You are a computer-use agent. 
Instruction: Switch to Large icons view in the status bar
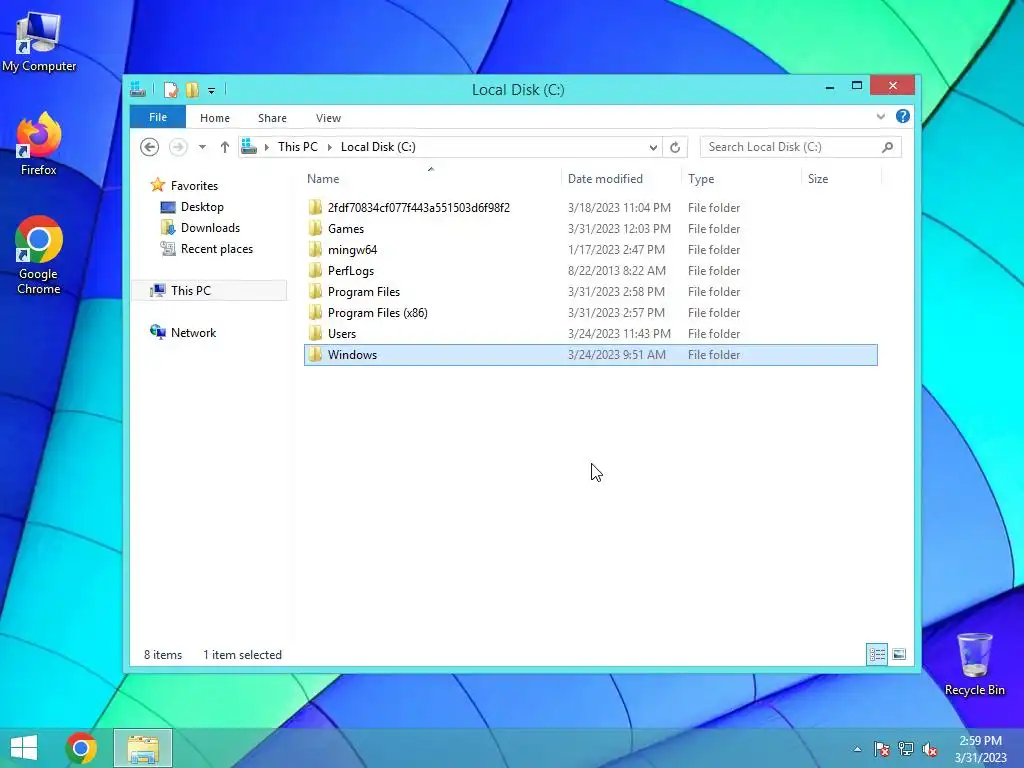[899, 654]
